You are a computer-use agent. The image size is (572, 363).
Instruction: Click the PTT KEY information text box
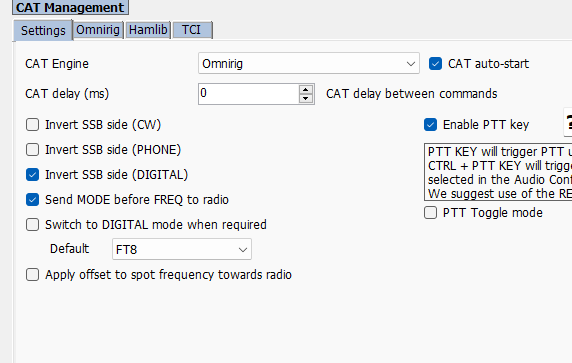(498, 172)
